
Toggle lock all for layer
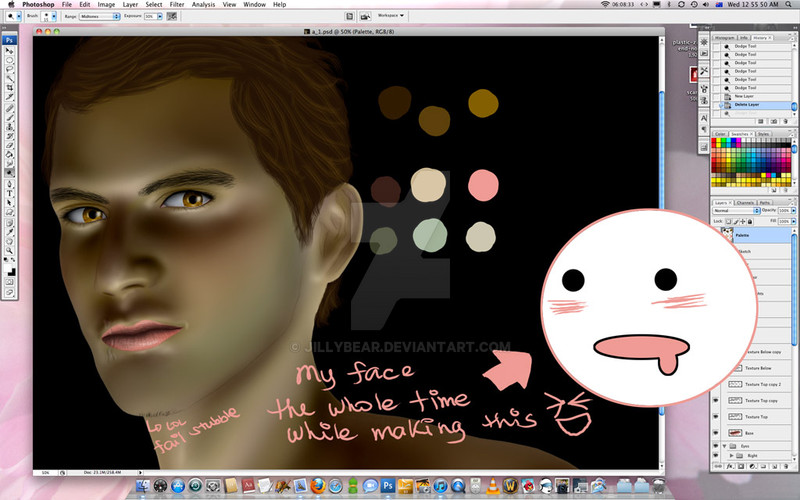pyautogui.click(x=750, y=221)
